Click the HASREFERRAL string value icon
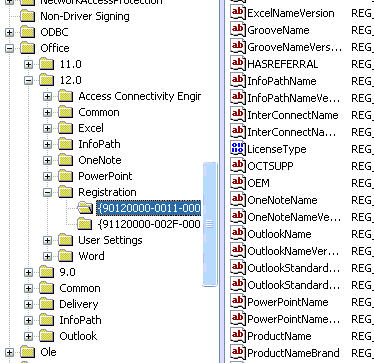The width and height of the screenshot is (374, 363). tap(238, 63)
